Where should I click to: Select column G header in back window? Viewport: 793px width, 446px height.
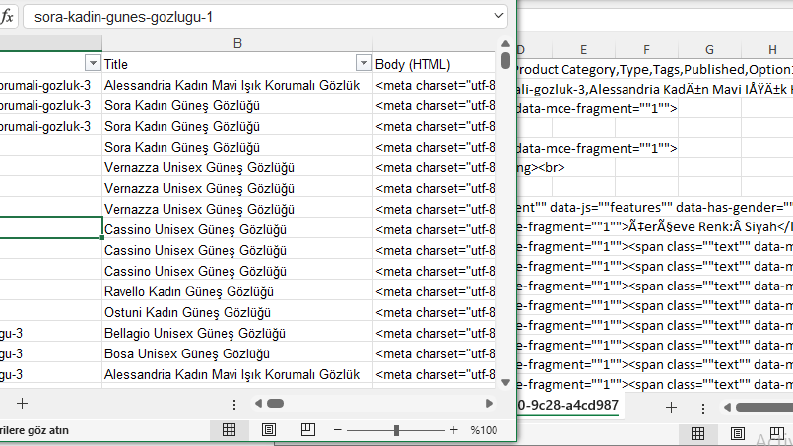[x=710, y=50]
